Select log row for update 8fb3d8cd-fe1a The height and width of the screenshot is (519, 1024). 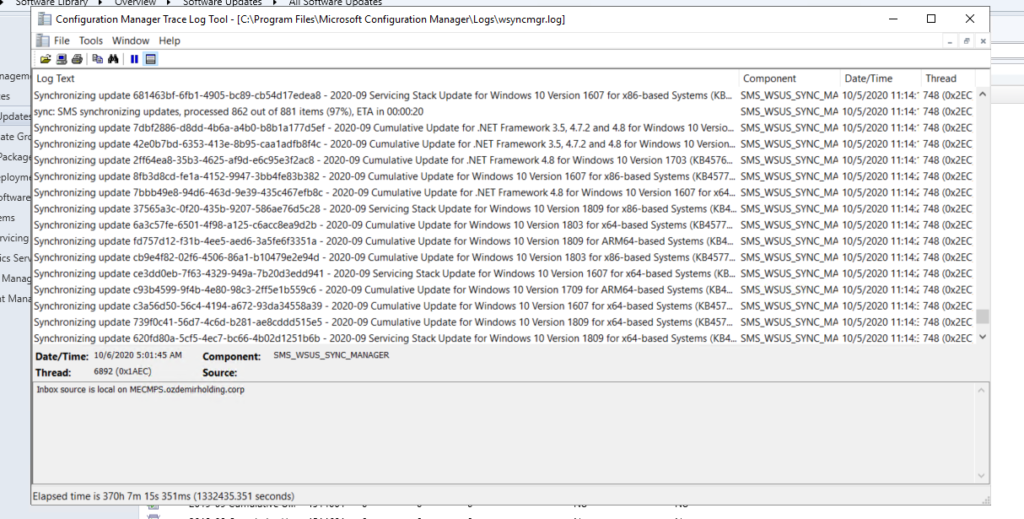(504, 176)
